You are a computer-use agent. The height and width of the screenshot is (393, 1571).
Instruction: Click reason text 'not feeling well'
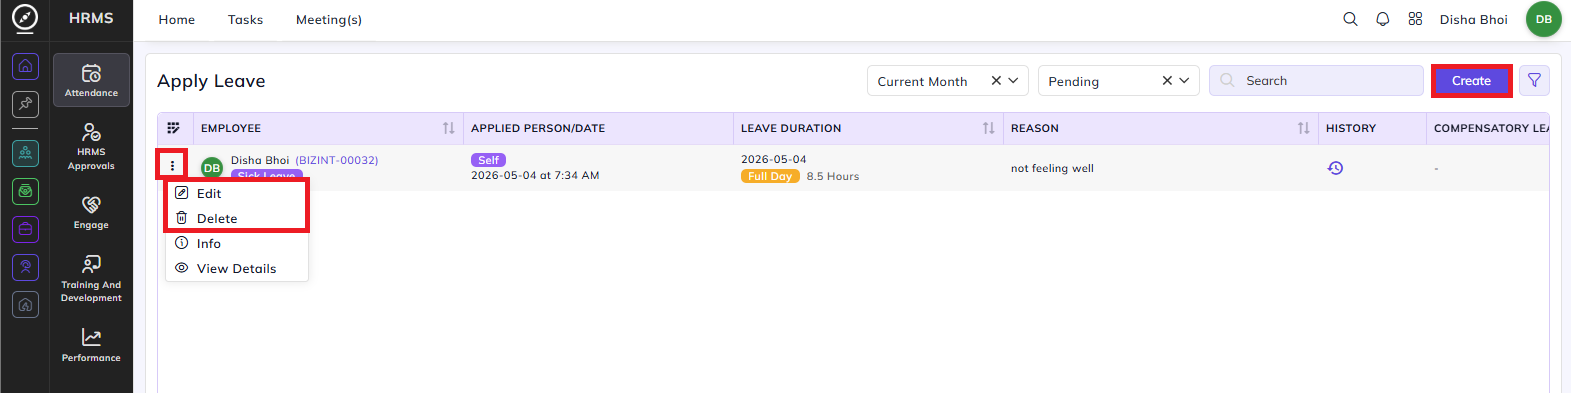[x=1052, y=168]
